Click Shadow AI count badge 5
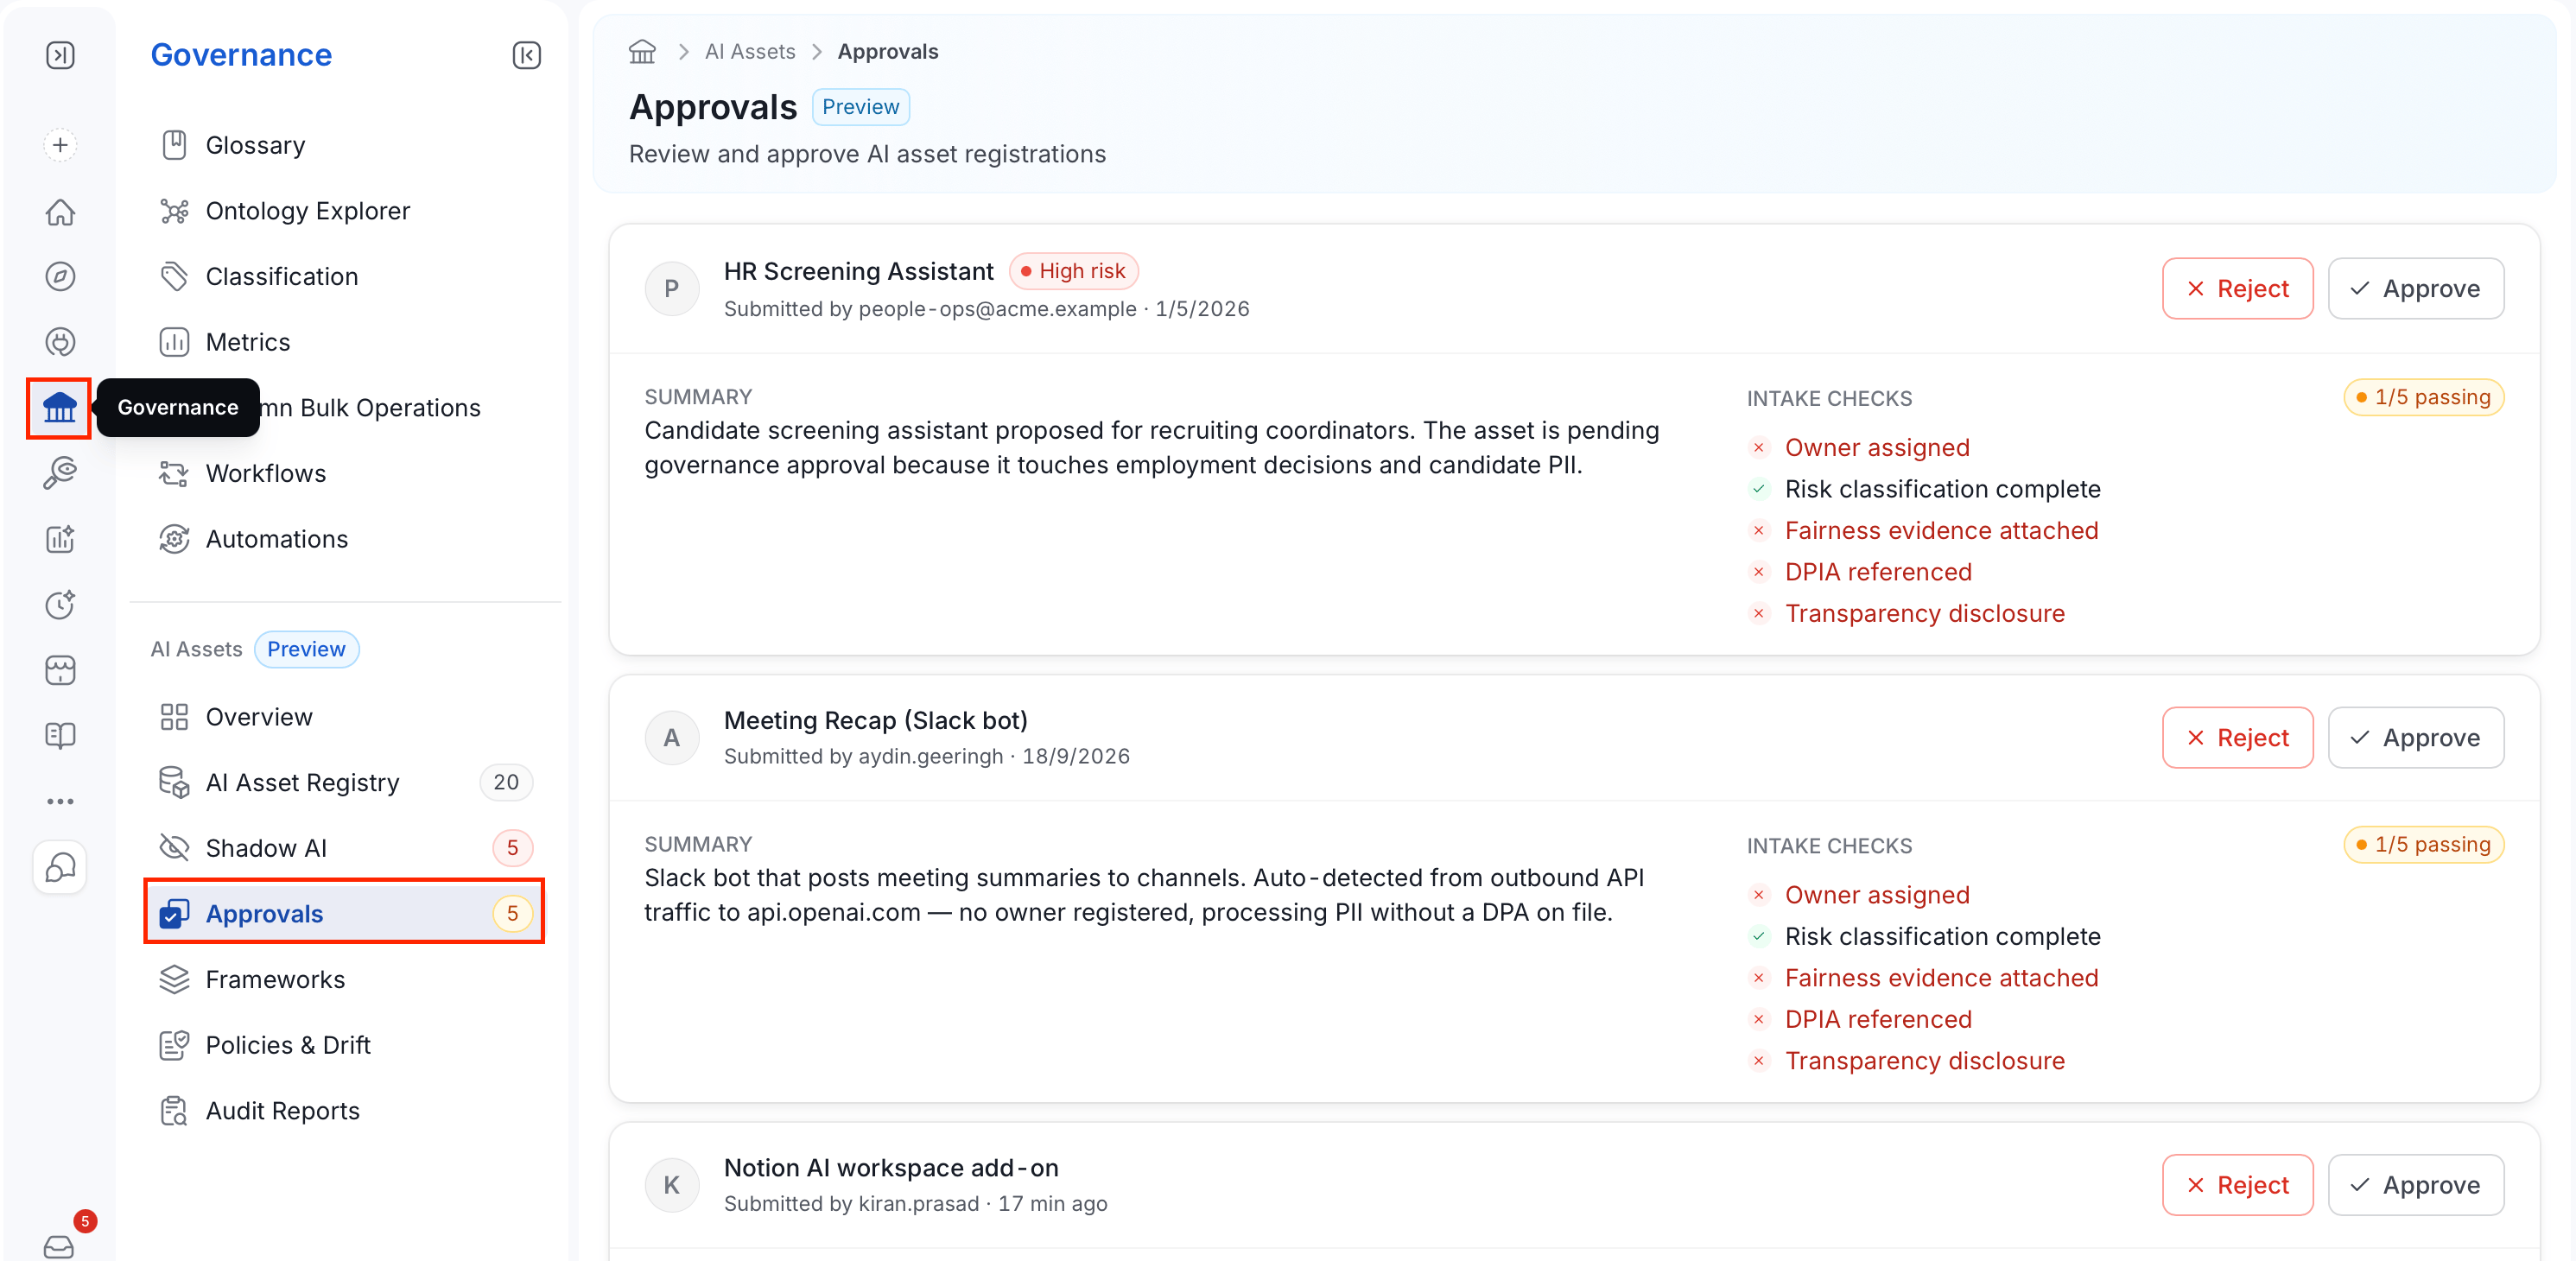 pos(512,848)
